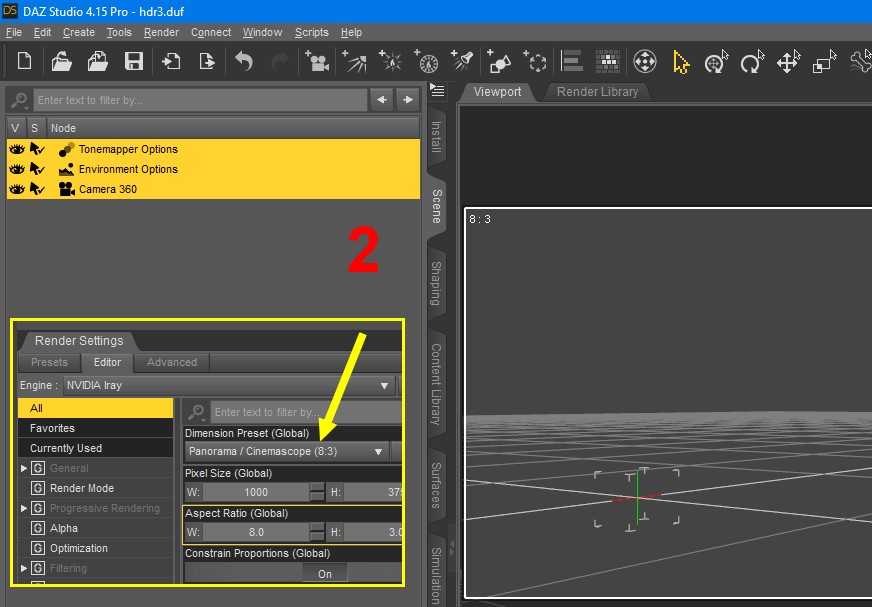
Task: Expand the Progressive Rendering group
Action: [24, 509]
